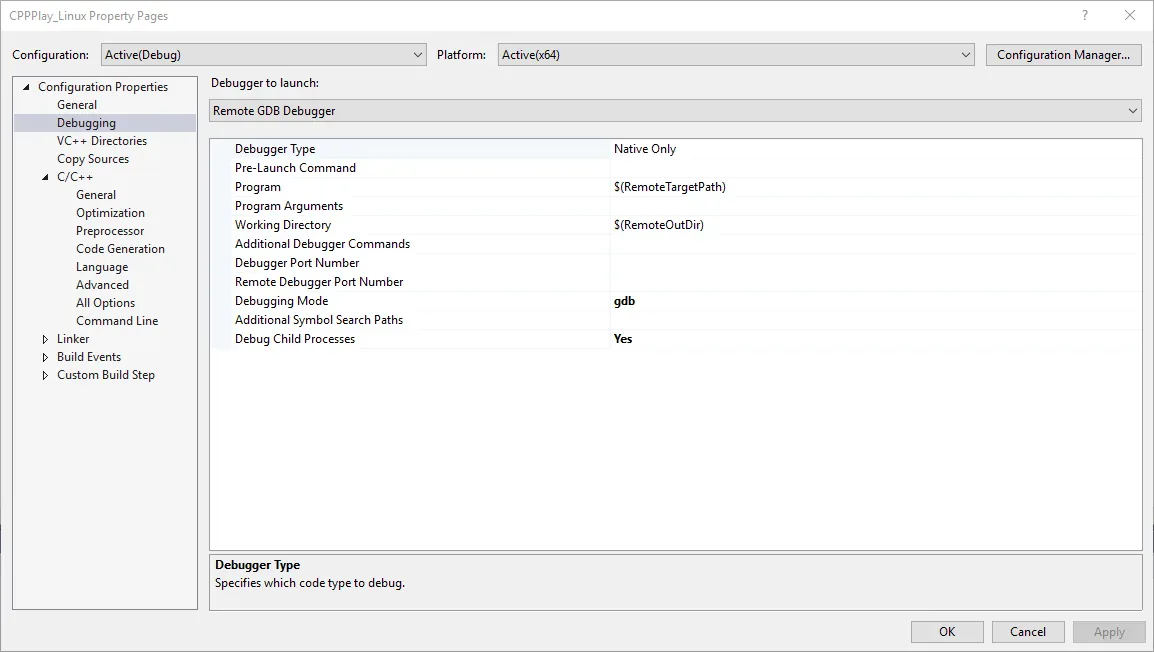The width and height of the screenshot is (1154, 652).
Task: Click the Apply button
Action: click(1109, 631)
